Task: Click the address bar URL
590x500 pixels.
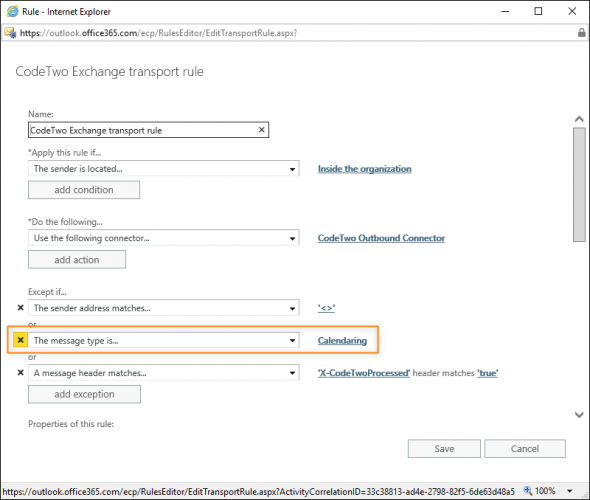Action: click(x=158, y=33)
